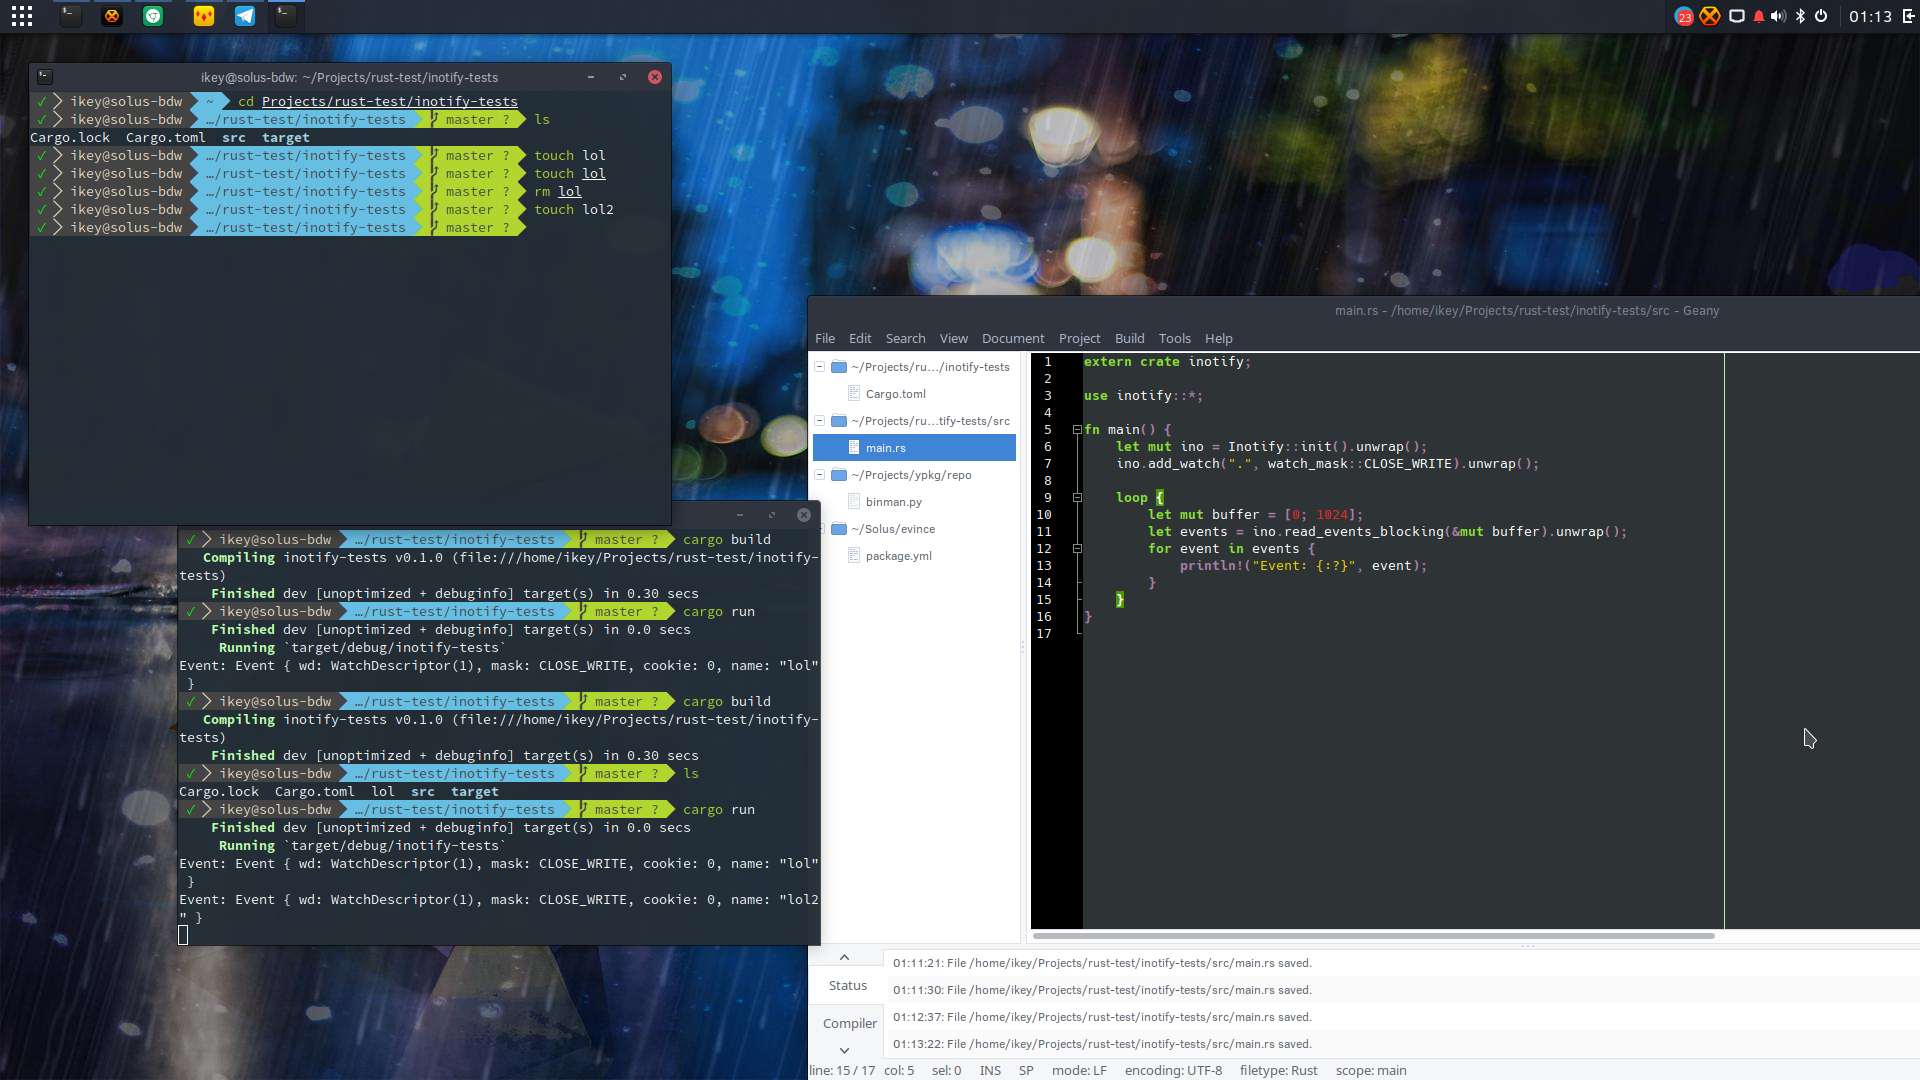Open the Telegram tray icon with 23 badge
The width and height of the screenshot is (1920, 1080).
pyautogui.click(x=1684, y=16)
